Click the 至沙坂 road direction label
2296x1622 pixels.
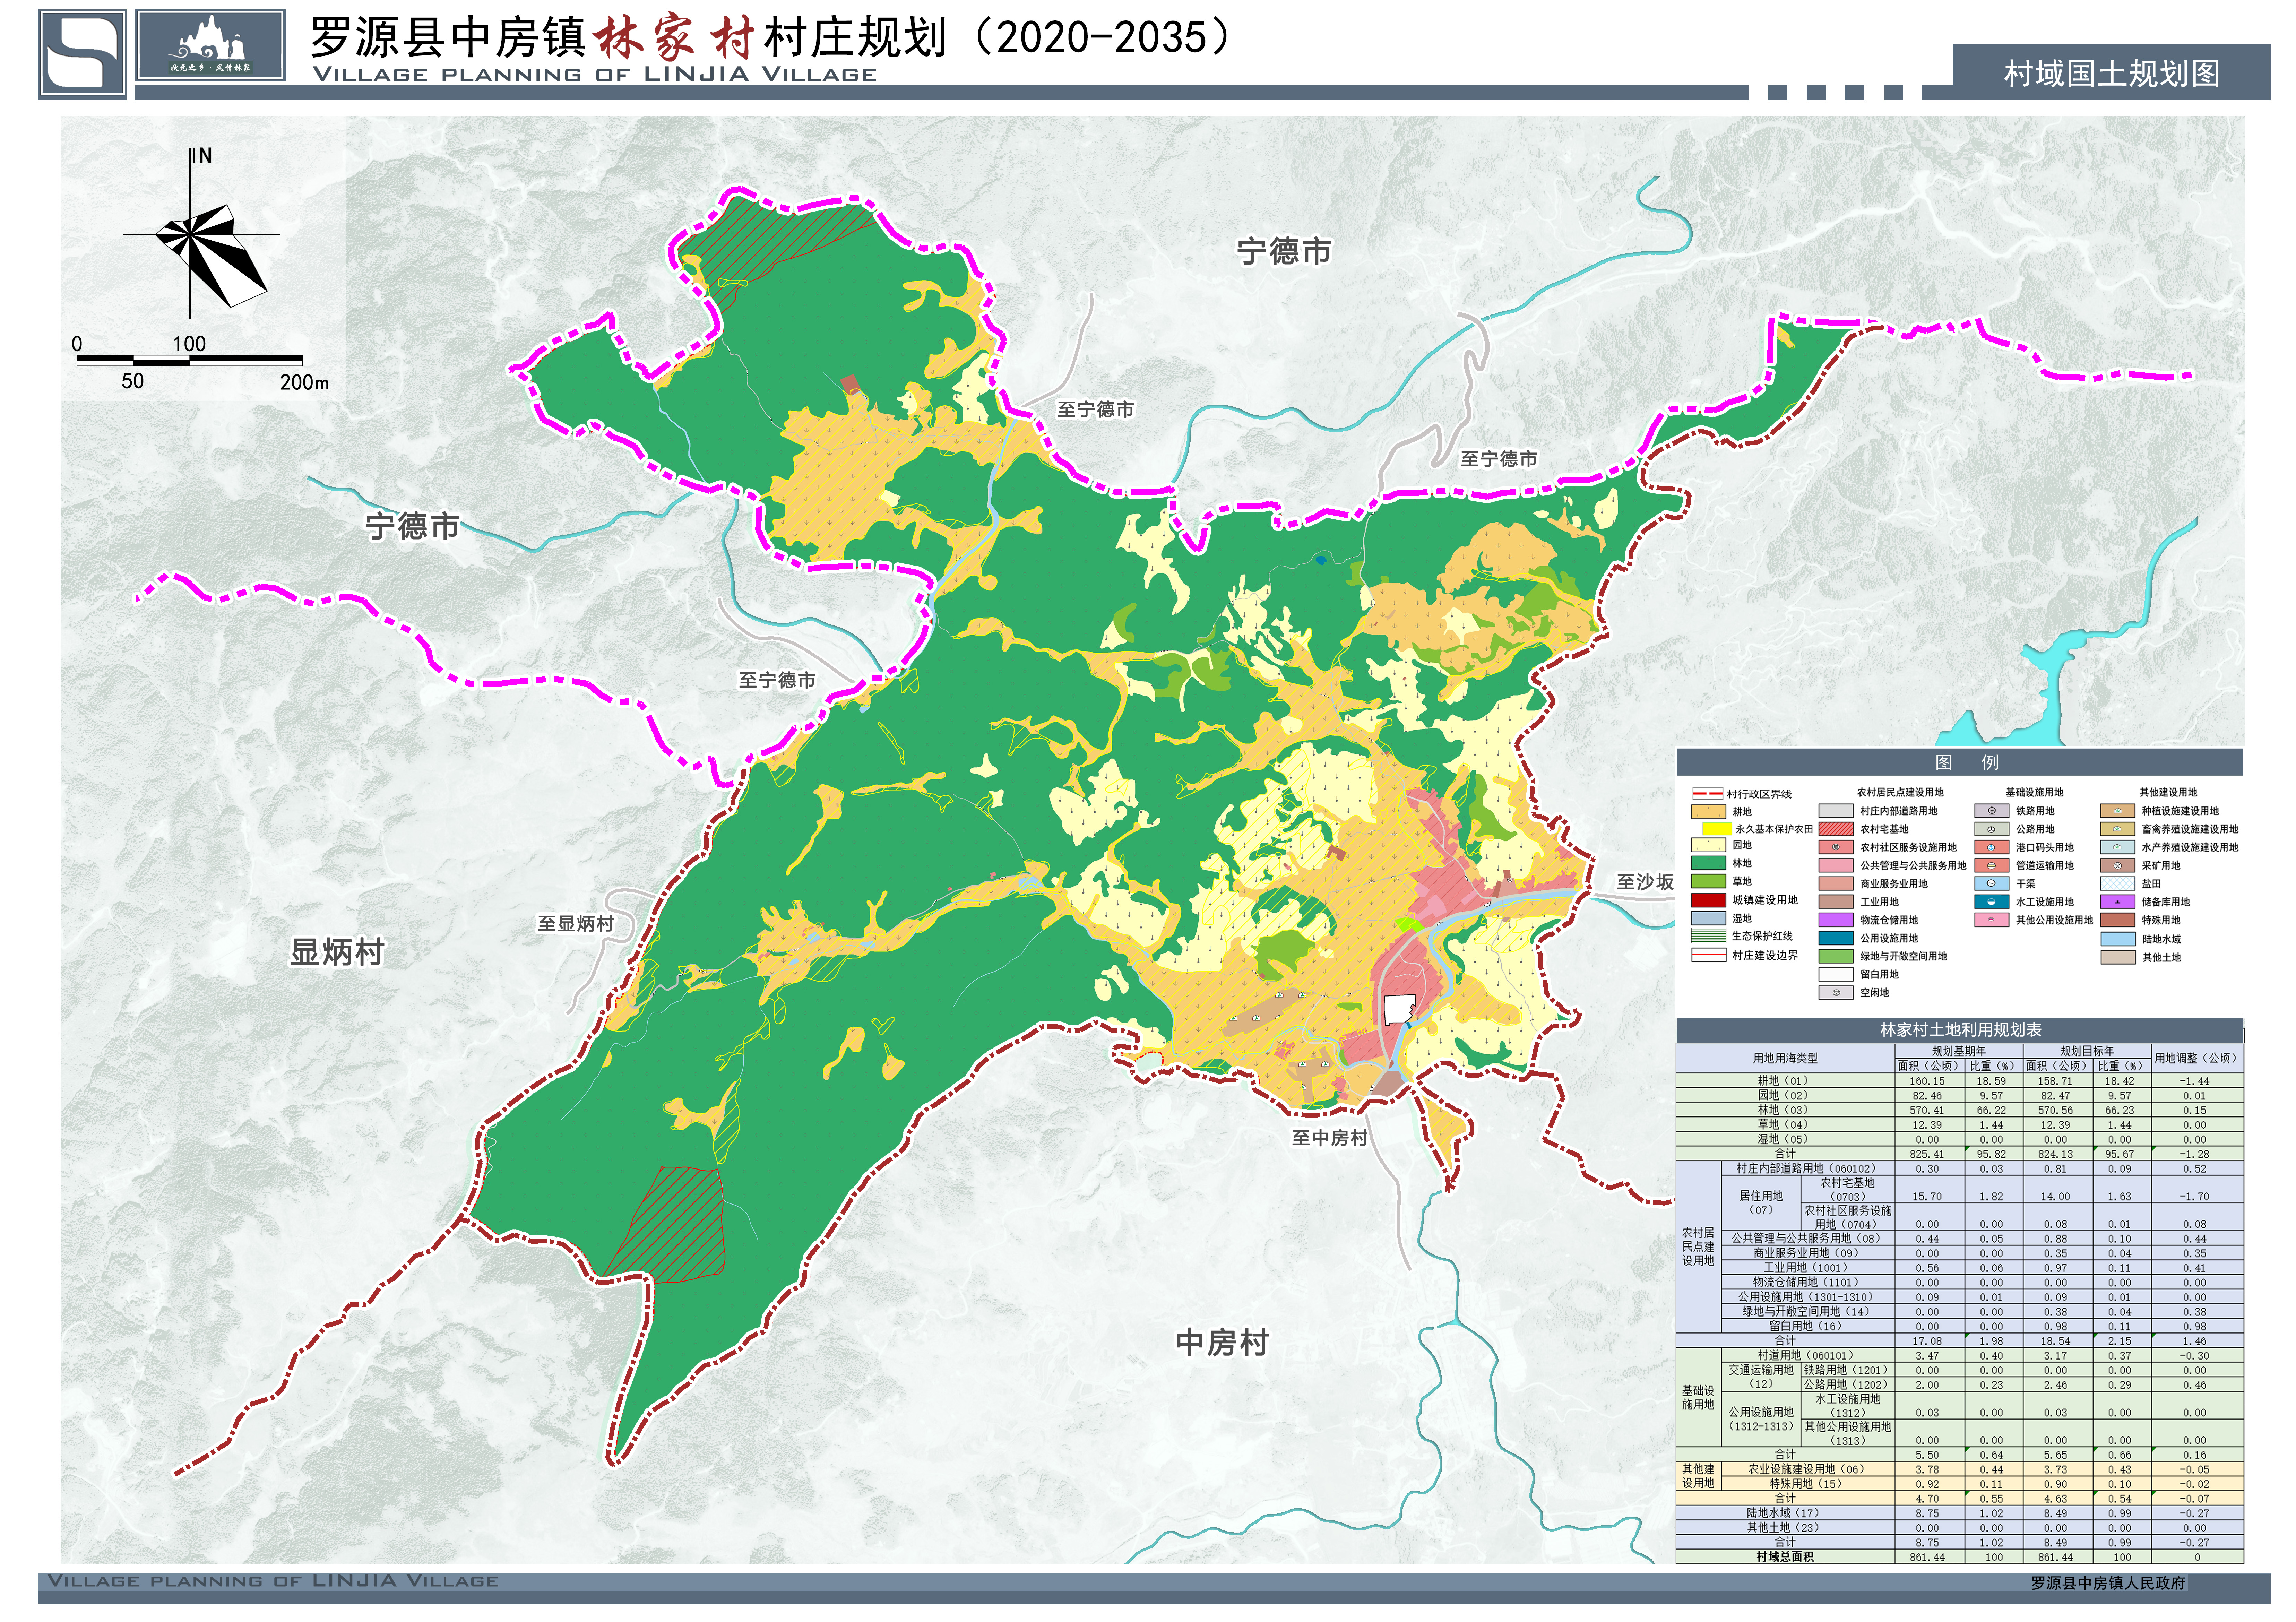1644,882
